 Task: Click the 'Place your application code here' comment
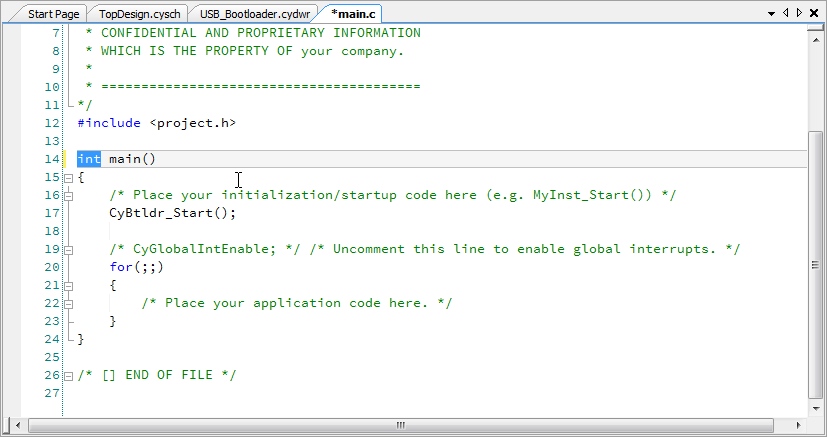tap(296, 303)
